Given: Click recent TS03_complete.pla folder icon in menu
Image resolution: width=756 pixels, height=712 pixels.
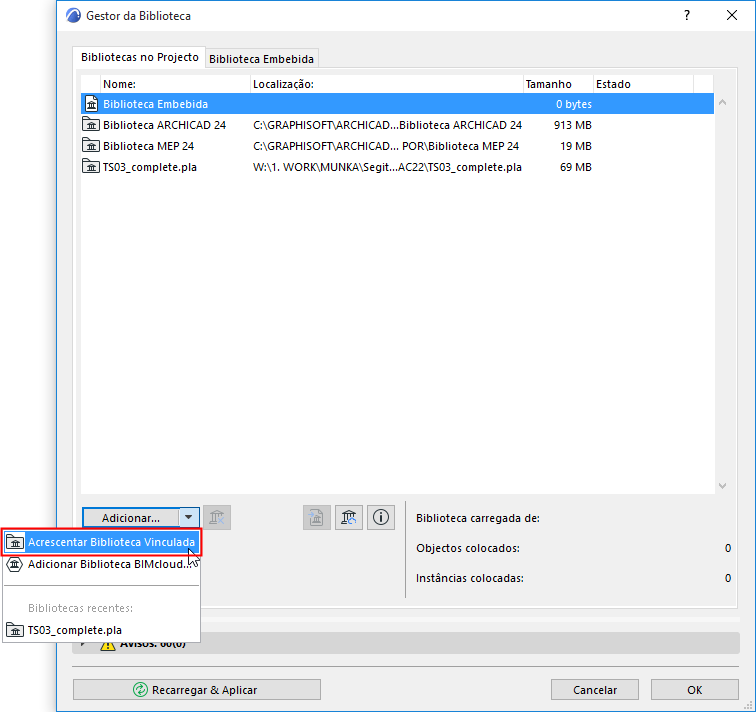Looking at the screenshot, I should click(x=15, y=630).
